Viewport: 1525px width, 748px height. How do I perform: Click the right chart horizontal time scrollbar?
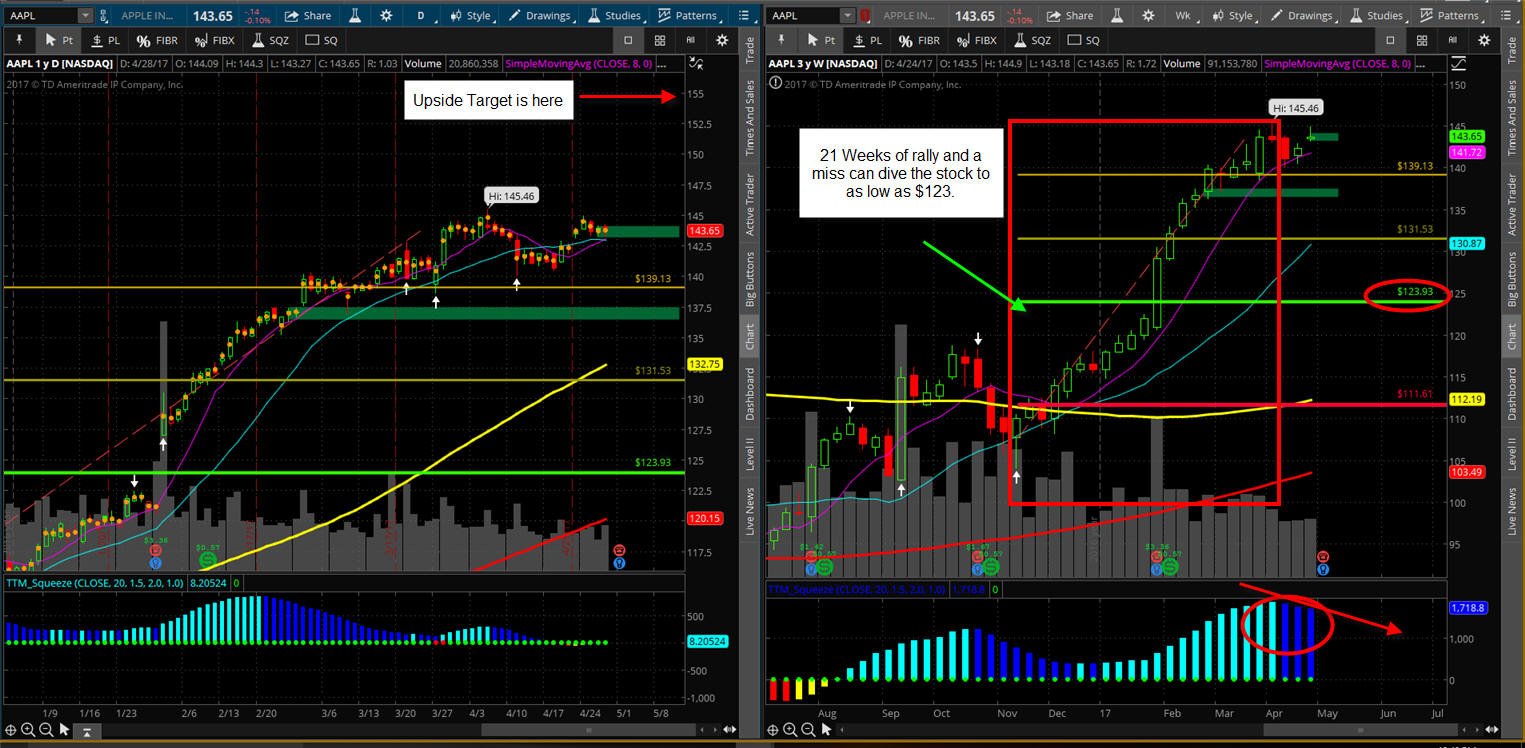point(1362,731)
